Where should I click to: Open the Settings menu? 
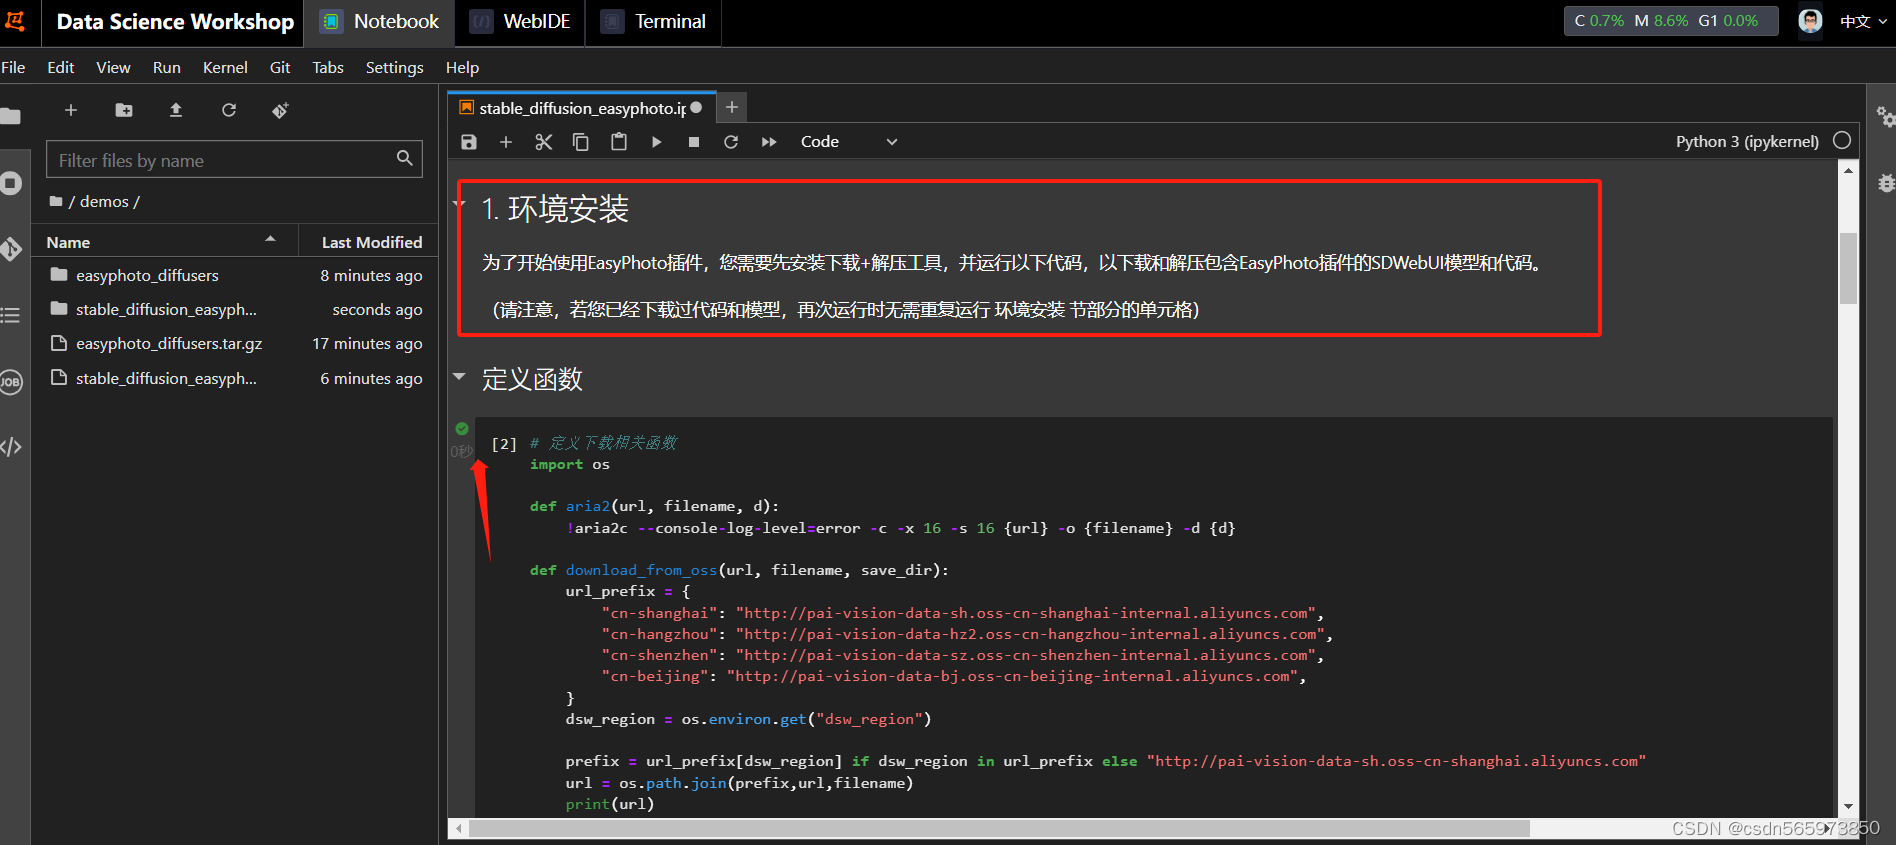pyautogui.click(x=395, y=67)
